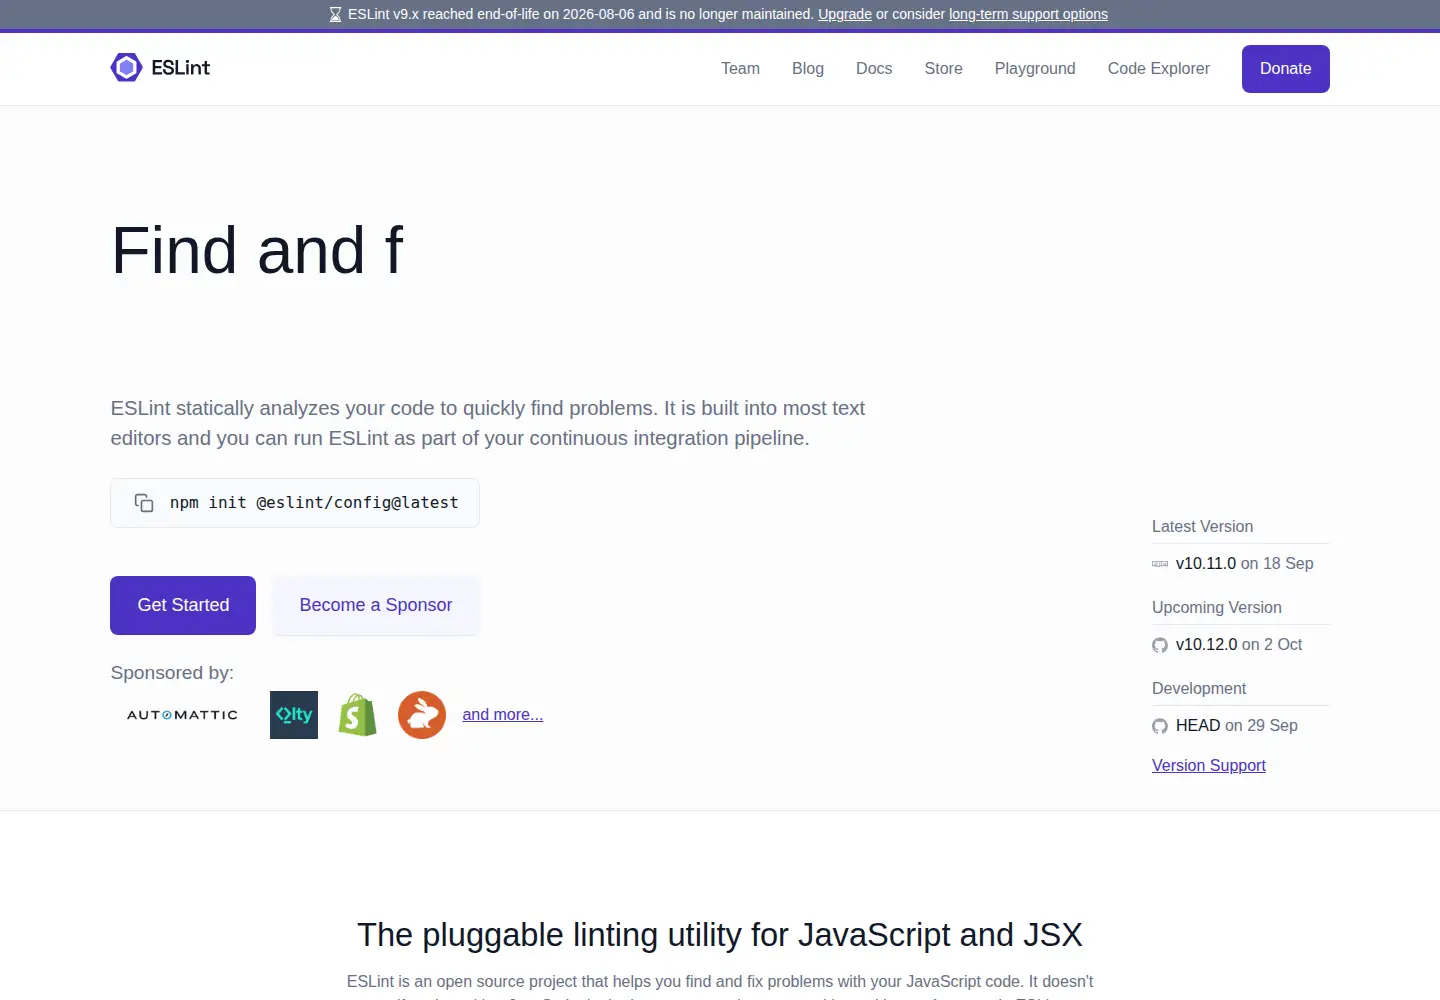Open the HEAD development link
The height and width of the screenshot is (1000, 1440).
[x=1198, y=726]
